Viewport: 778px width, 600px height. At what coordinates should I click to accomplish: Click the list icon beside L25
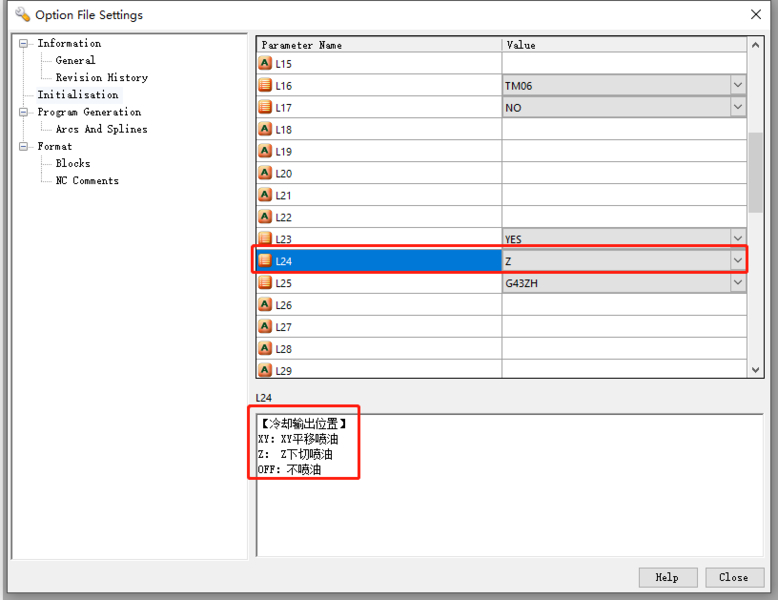pos(265,283)
